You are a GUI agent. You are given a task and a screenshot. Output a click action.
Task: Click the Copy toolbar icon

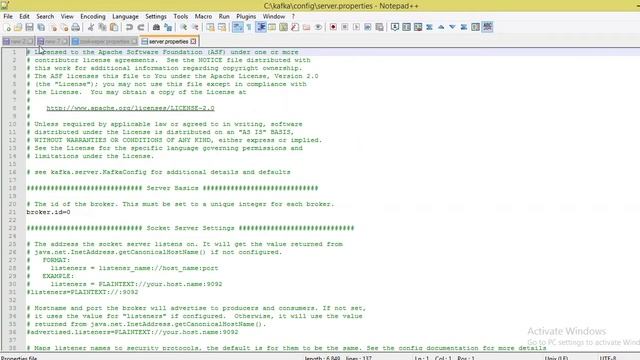102,27
